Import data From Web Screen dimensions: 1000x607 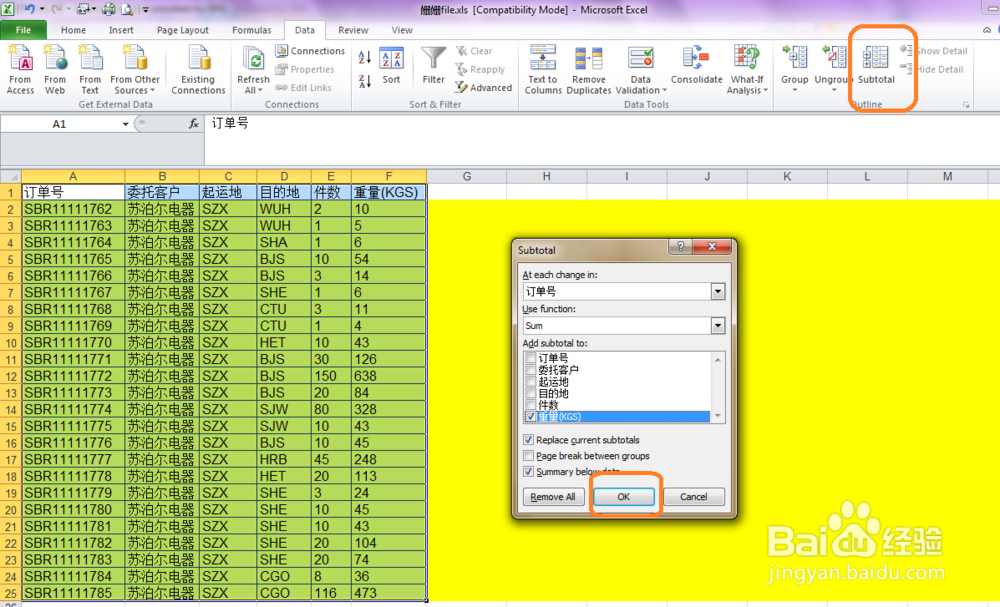pos(55,70)
